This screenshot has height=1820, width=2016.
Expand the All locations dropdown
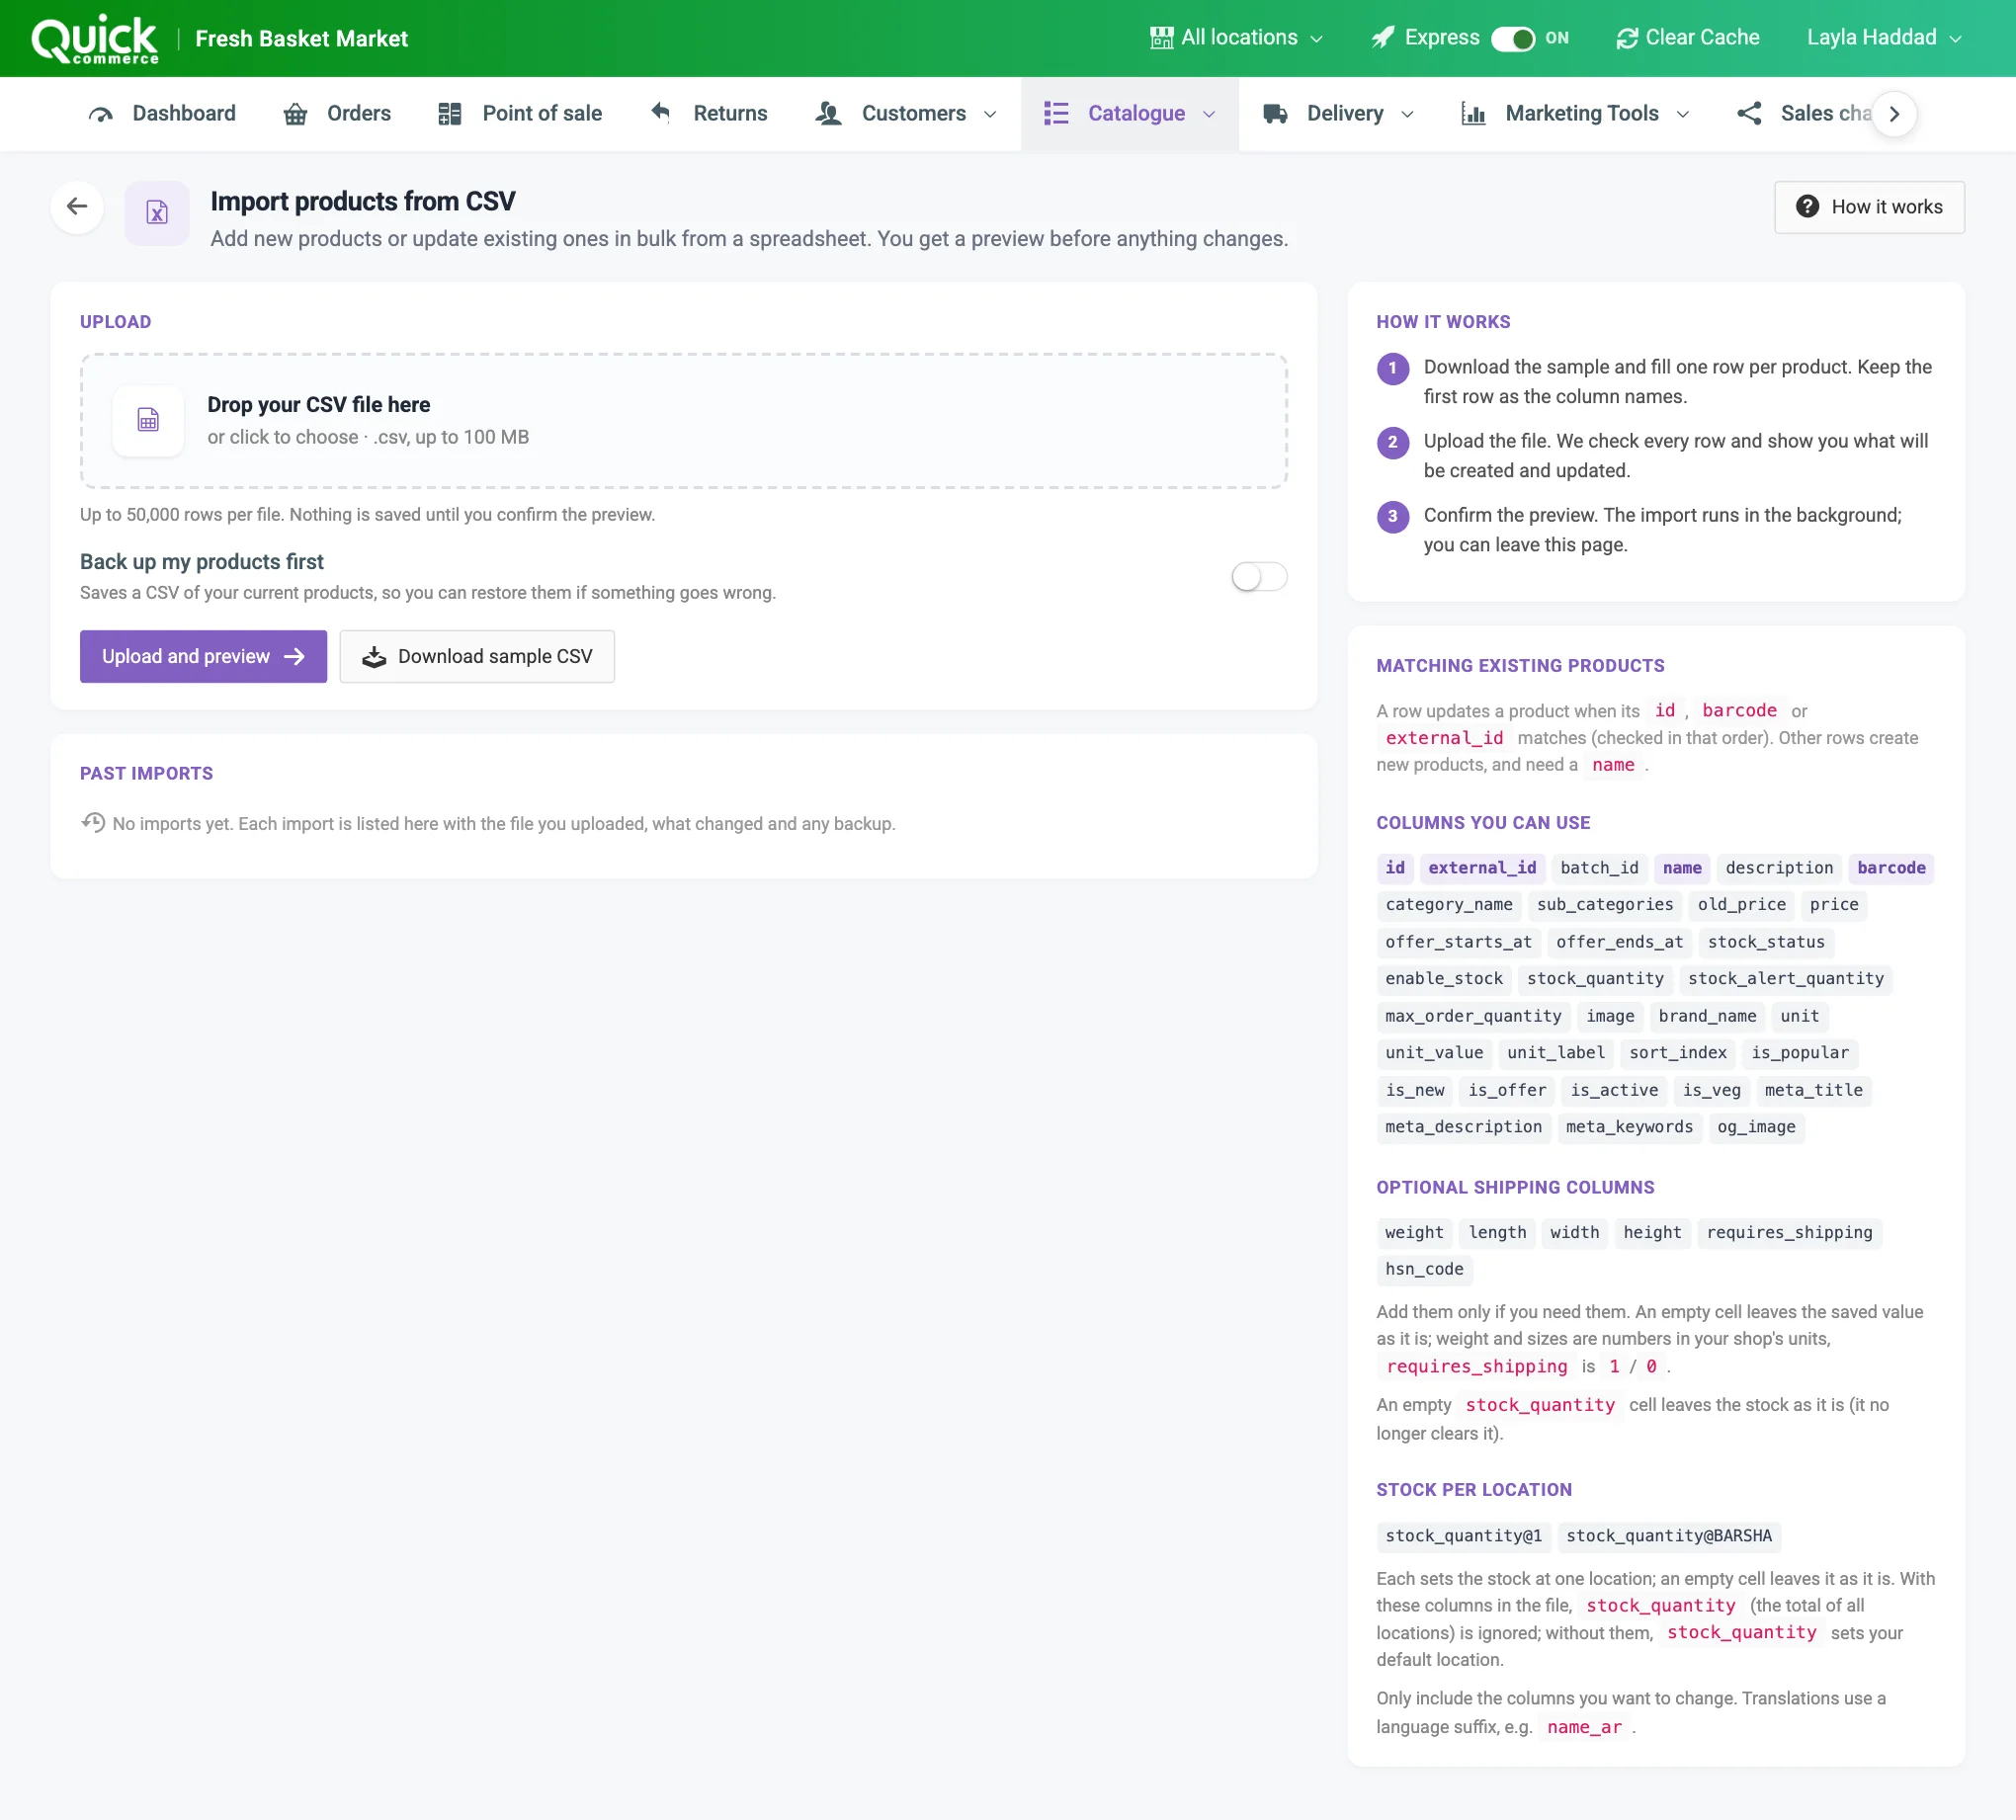[x=1237, y=38]
